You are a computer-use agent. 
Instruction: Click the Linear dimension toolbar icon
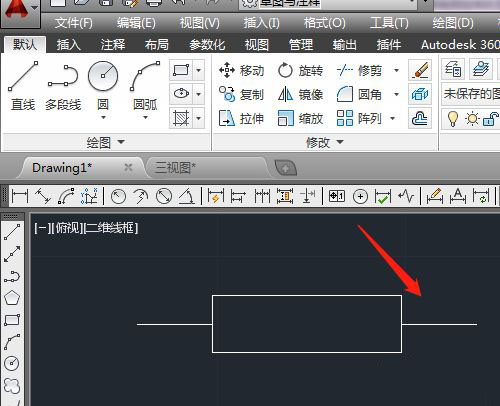[20, 196]
